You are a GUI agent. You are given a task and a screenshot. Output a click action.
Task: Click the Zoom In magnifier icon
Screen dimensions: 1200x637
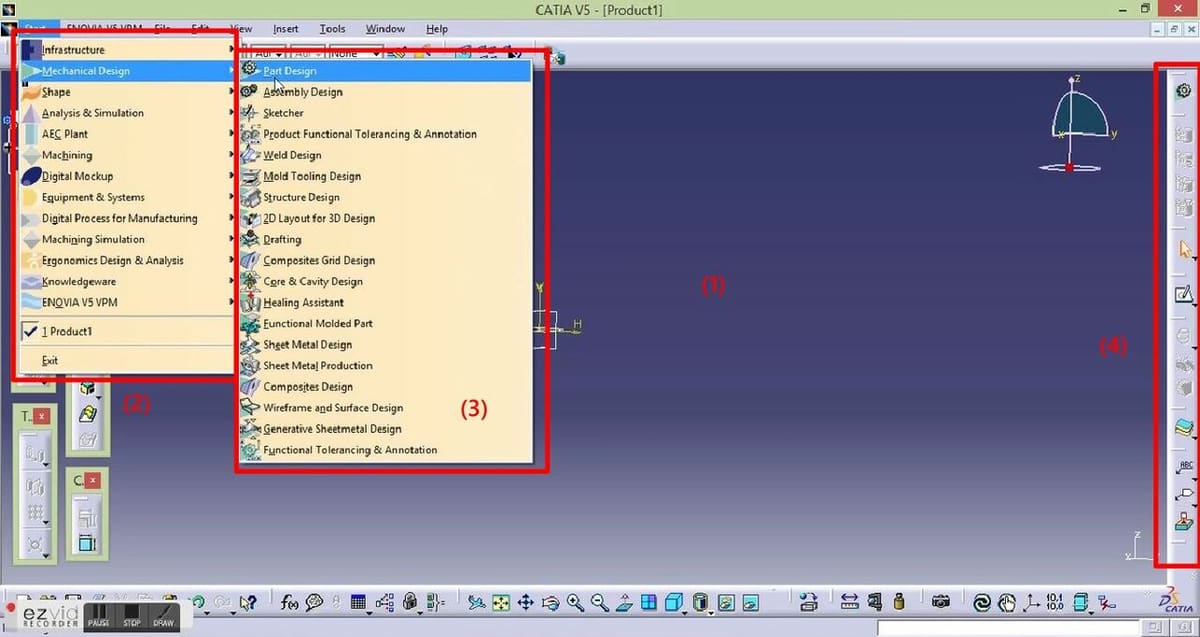click(x=575, y=602)
